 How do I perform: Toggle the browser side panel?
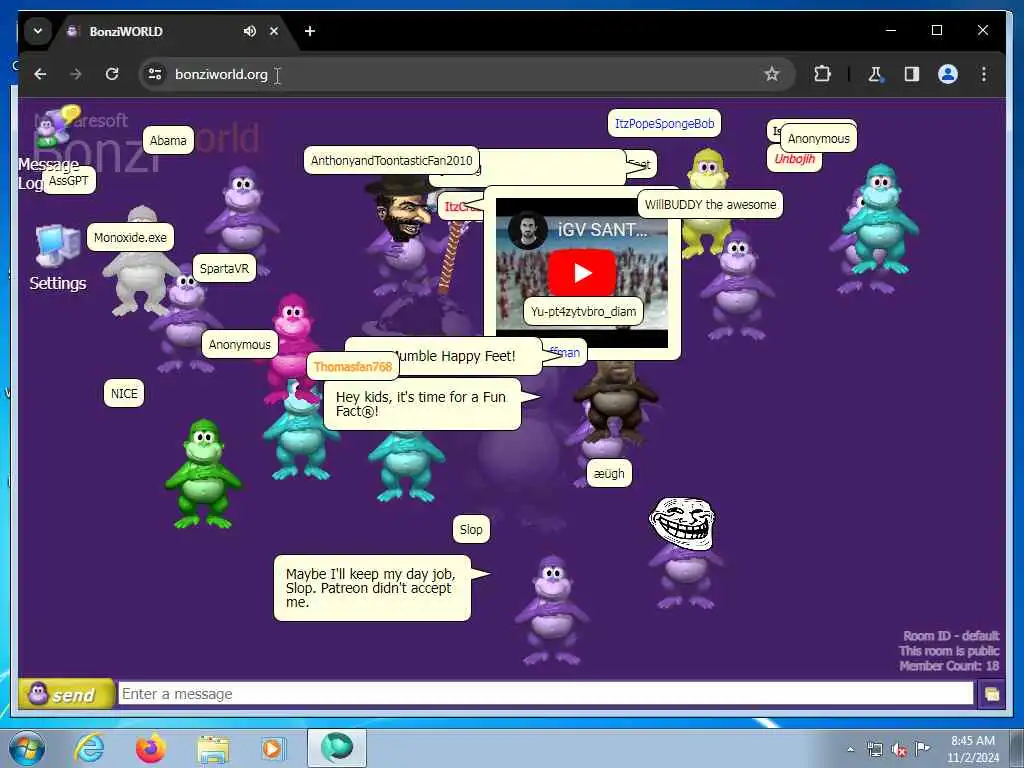912,74
